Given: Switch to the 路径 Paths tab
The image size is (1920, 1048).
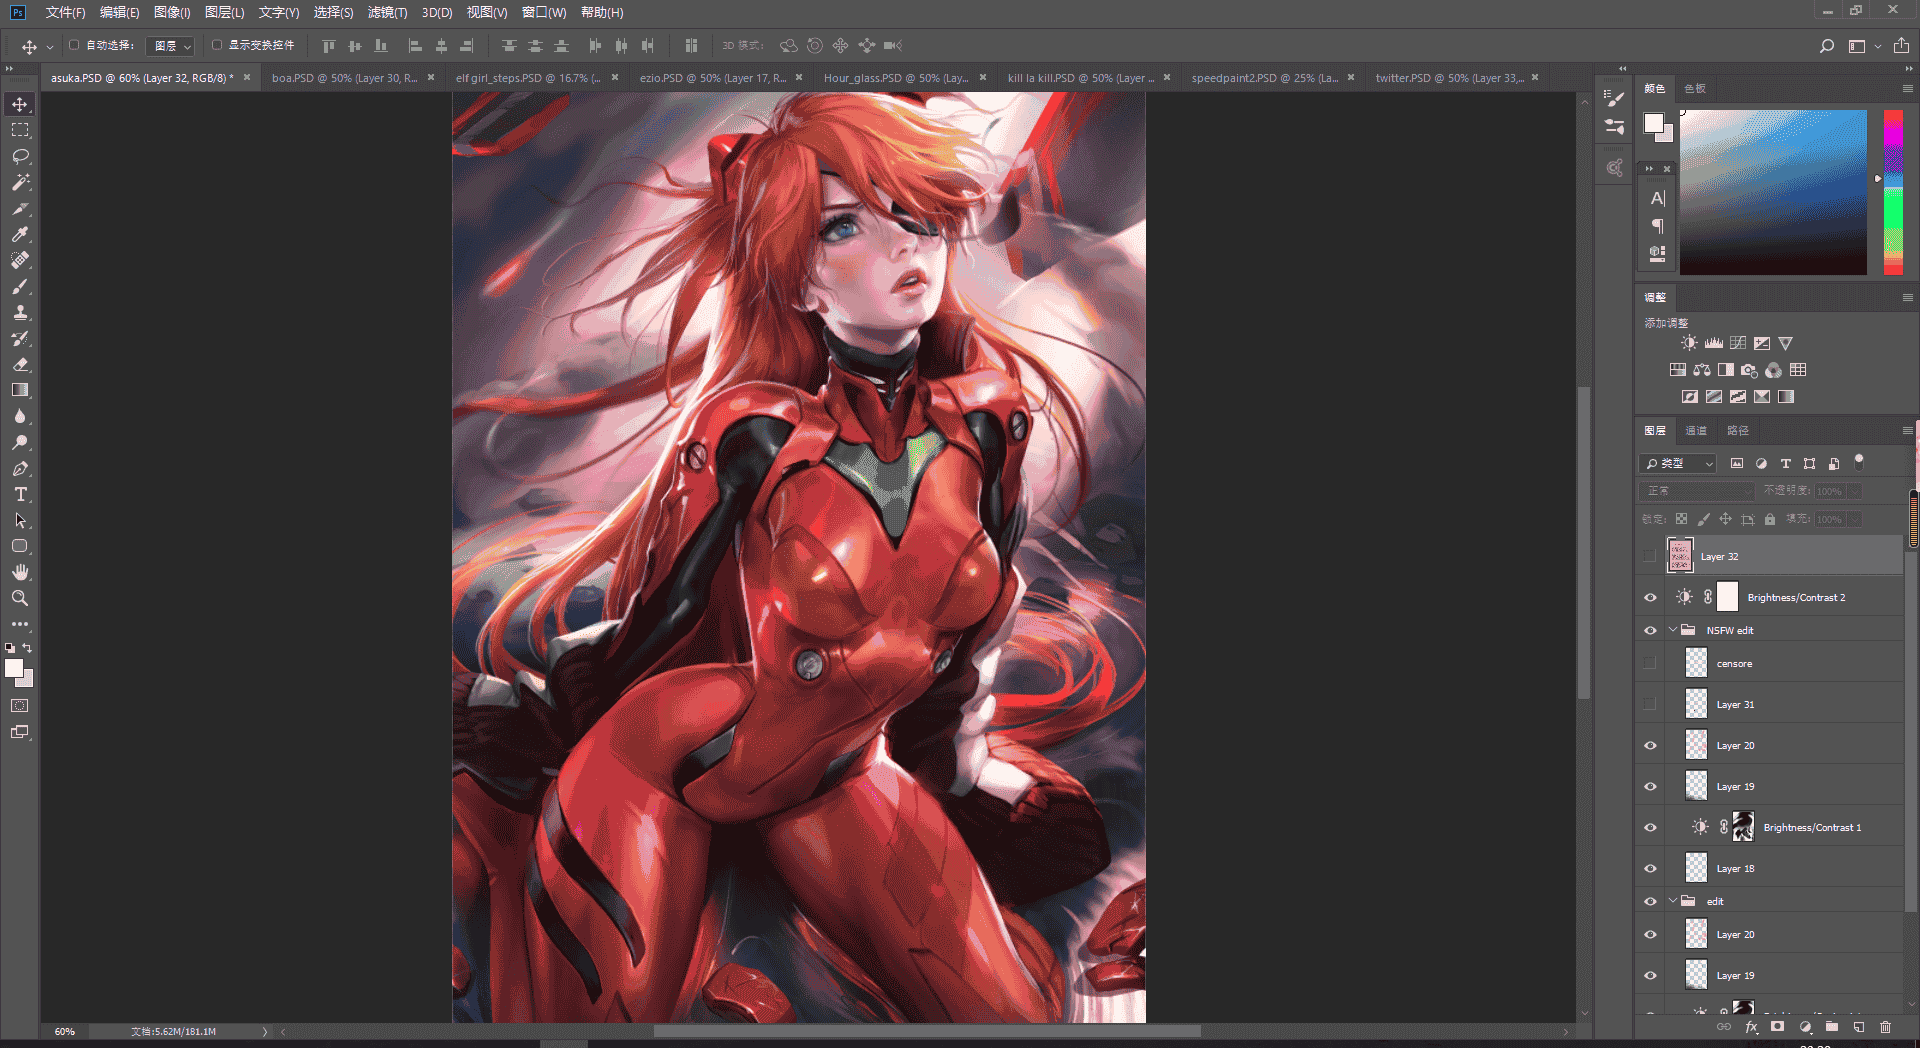Looking at the screenshot, I should click(1738, 431).
